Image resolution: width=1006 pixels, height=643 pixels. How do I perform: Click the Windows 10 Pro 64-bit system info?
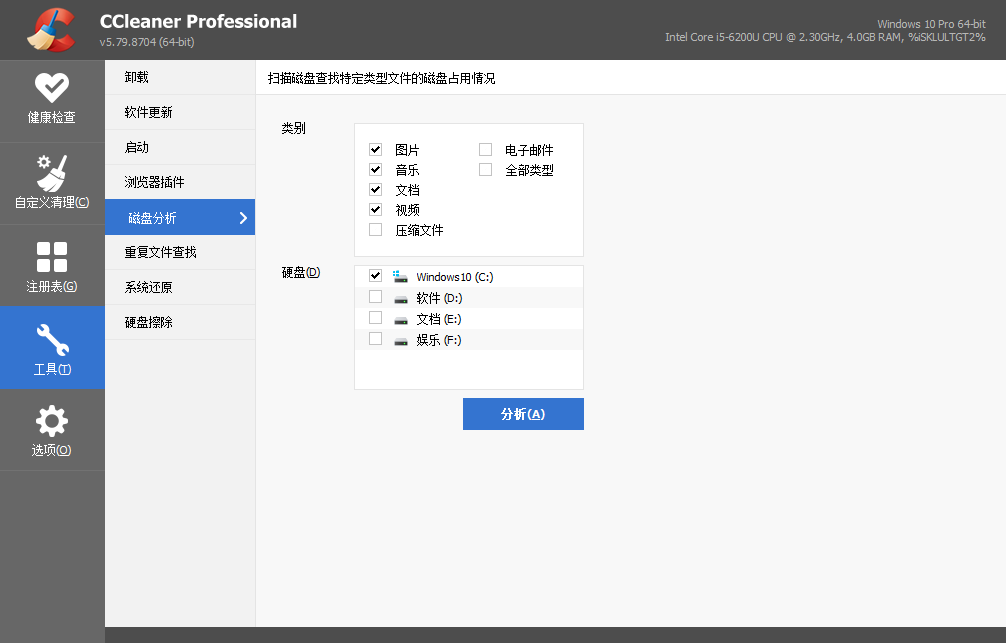[932, 24]
